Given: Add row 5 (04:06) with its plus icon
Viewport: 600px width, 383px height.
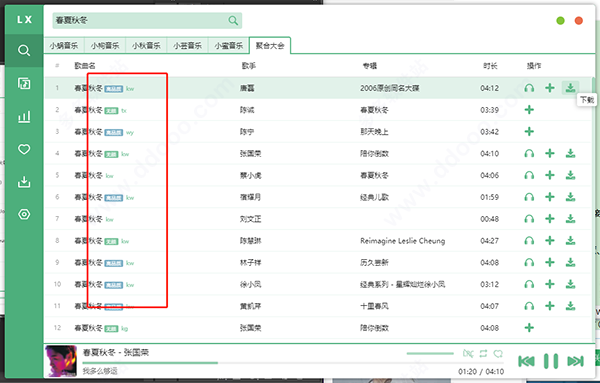Looking at the screenshot, I should click(549, 175).
